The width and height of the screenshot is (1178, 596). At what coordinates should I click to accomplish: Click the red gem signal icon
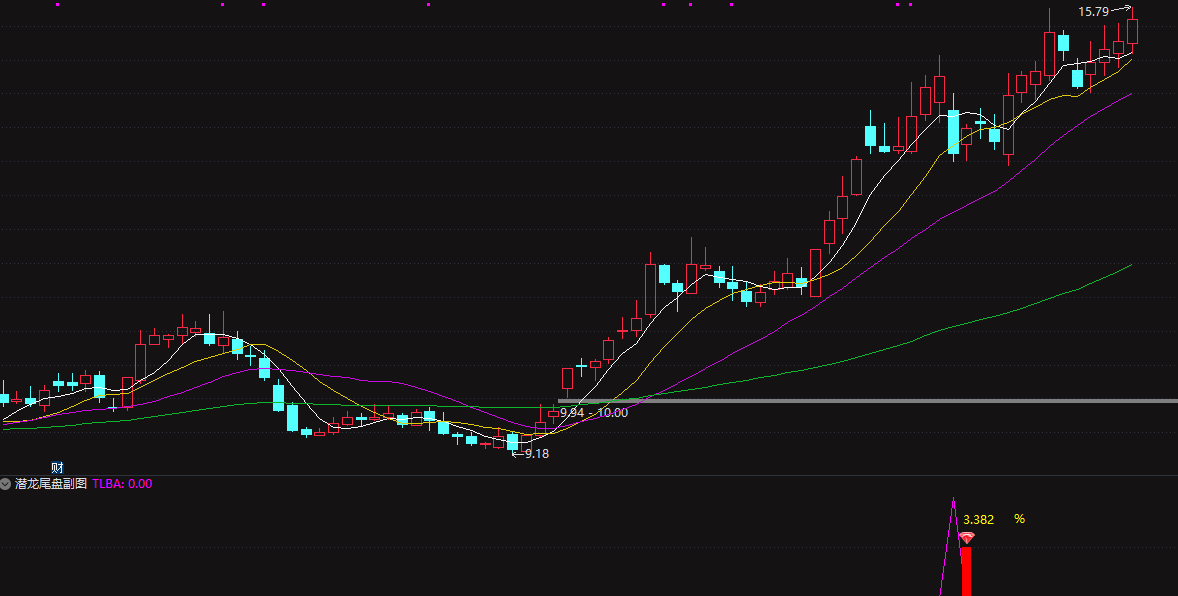[966, 538]
